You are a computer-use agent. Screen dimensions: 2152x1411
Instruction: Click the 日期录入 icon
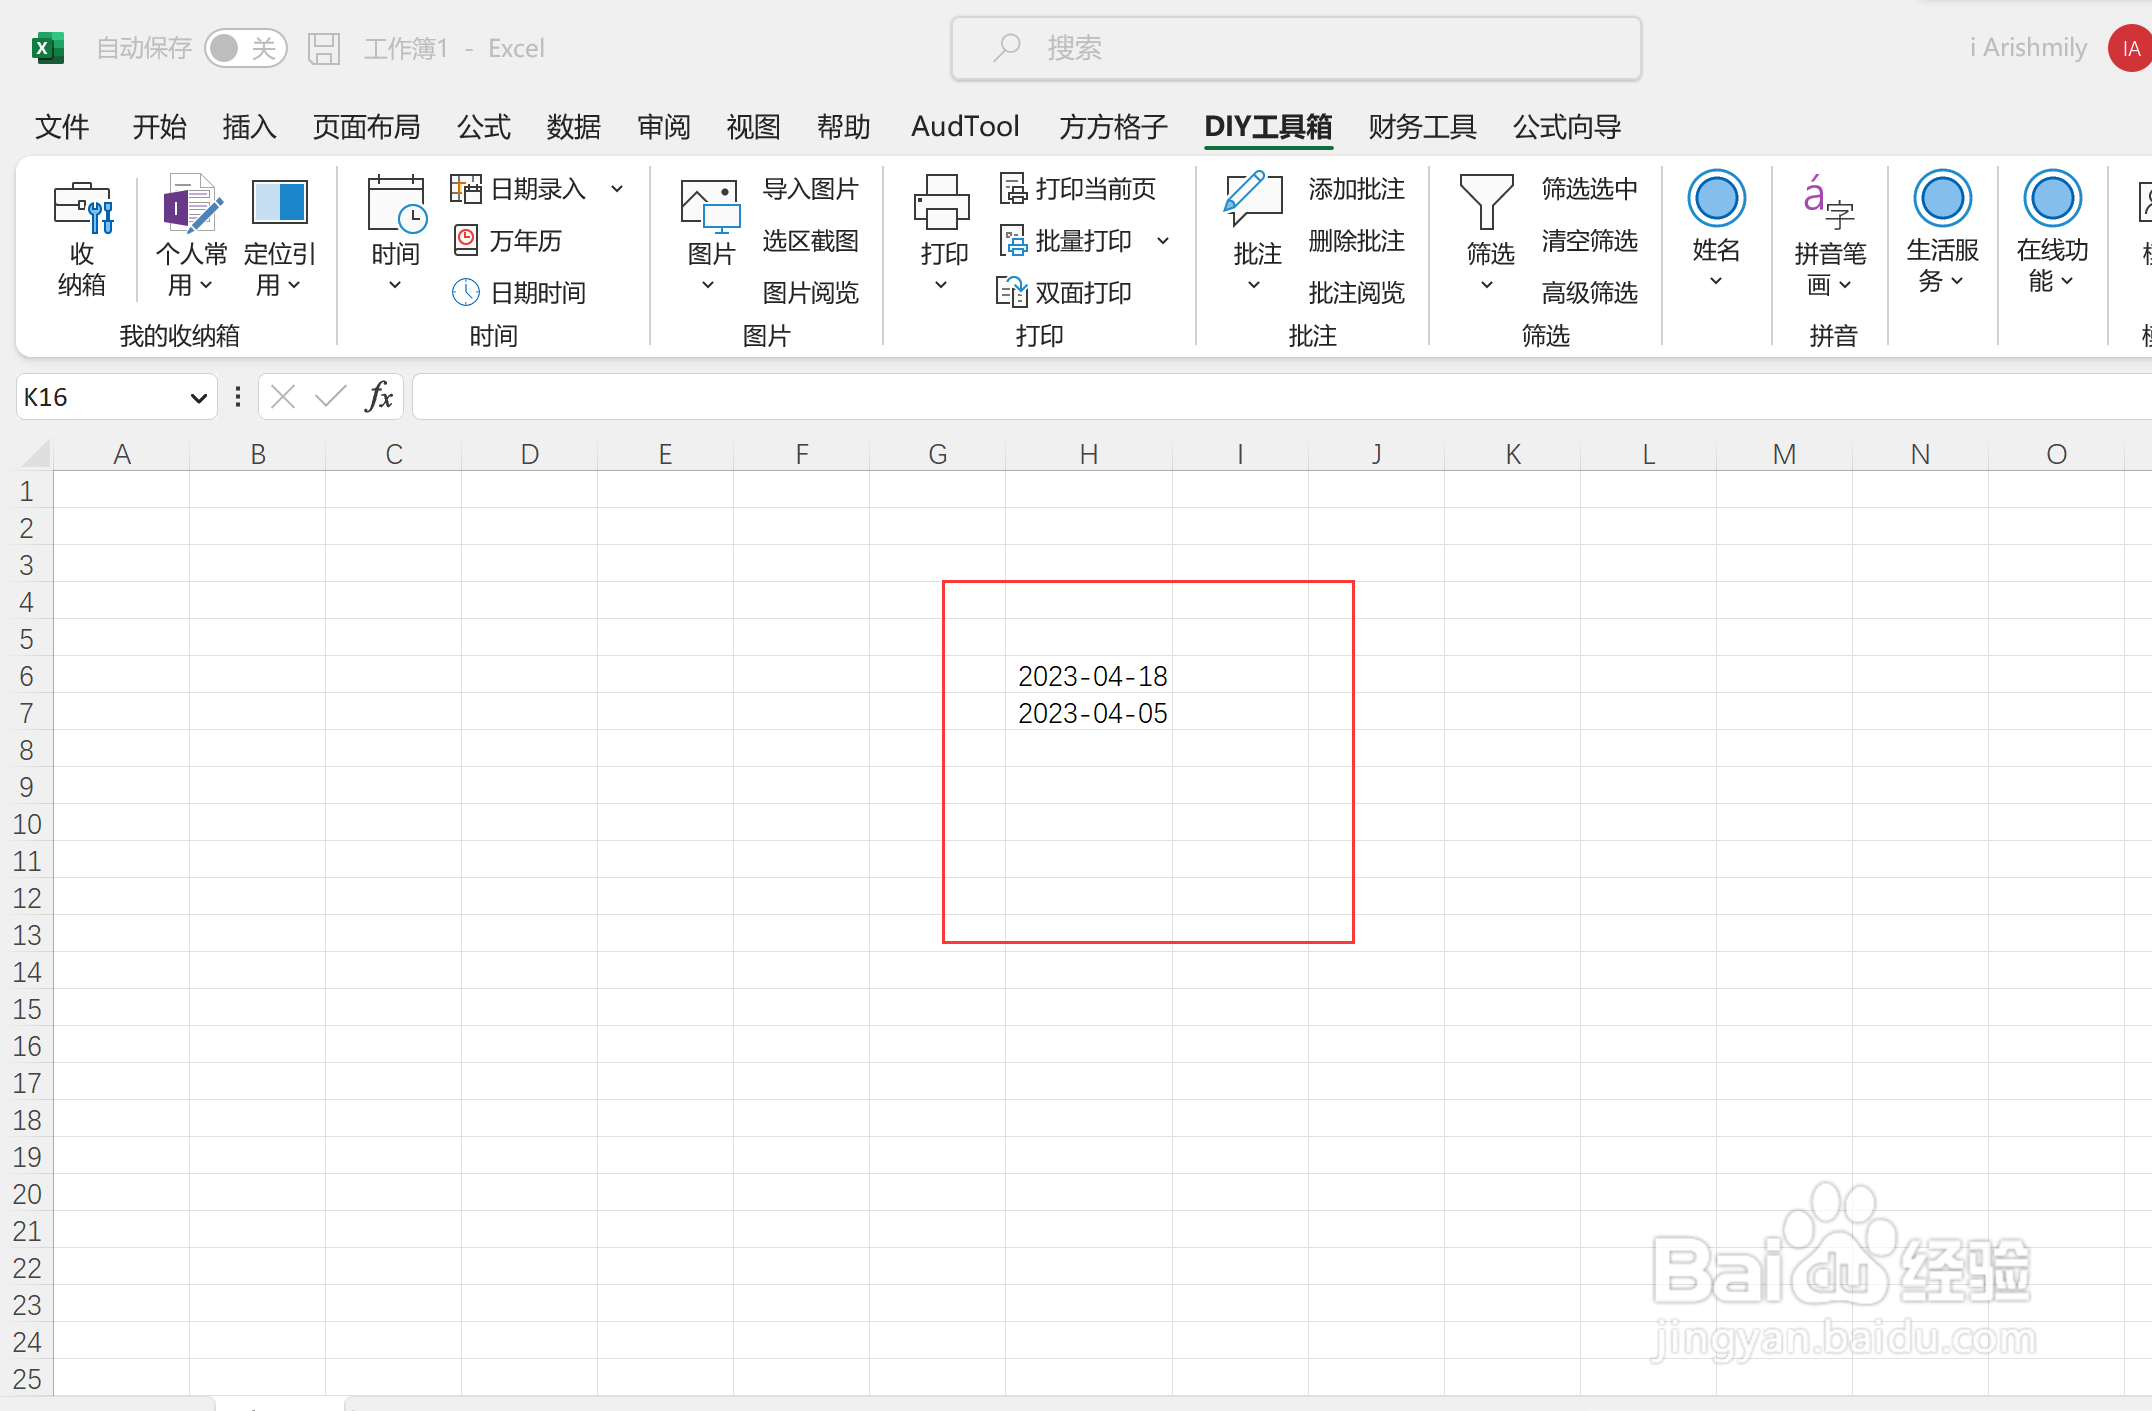point(466,188)
